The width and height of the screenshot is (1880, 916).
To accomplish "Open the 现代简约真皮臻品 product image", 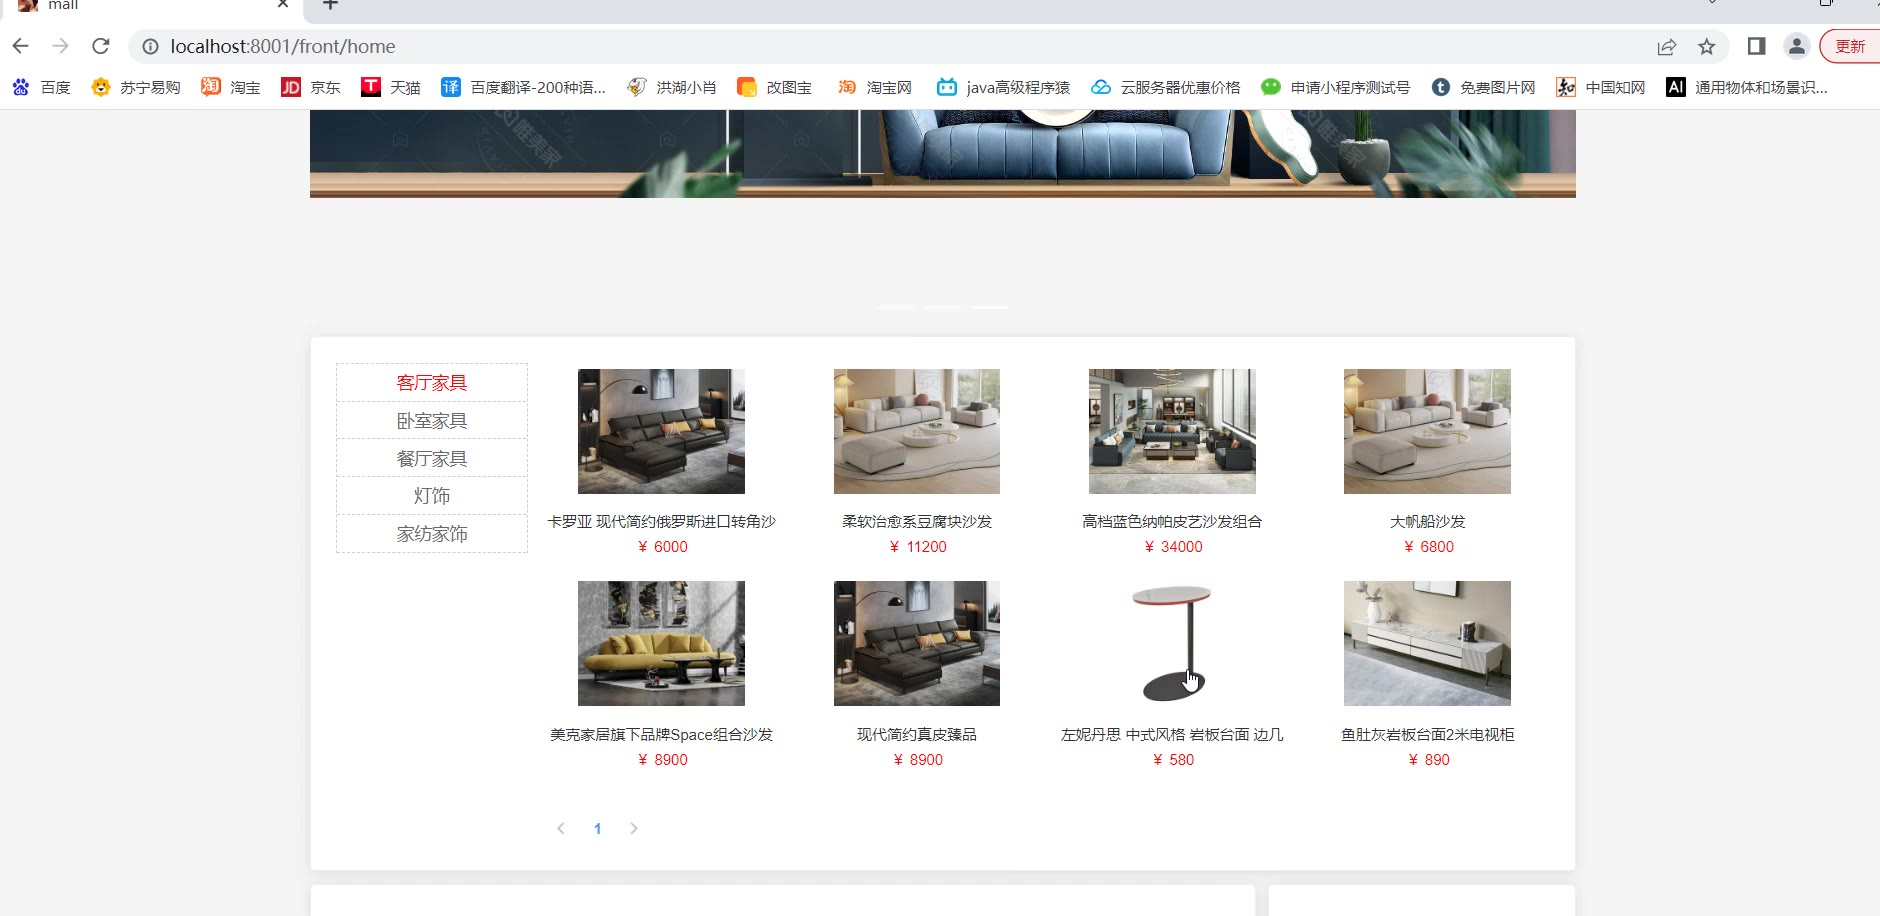I will (x=917, y=643).
